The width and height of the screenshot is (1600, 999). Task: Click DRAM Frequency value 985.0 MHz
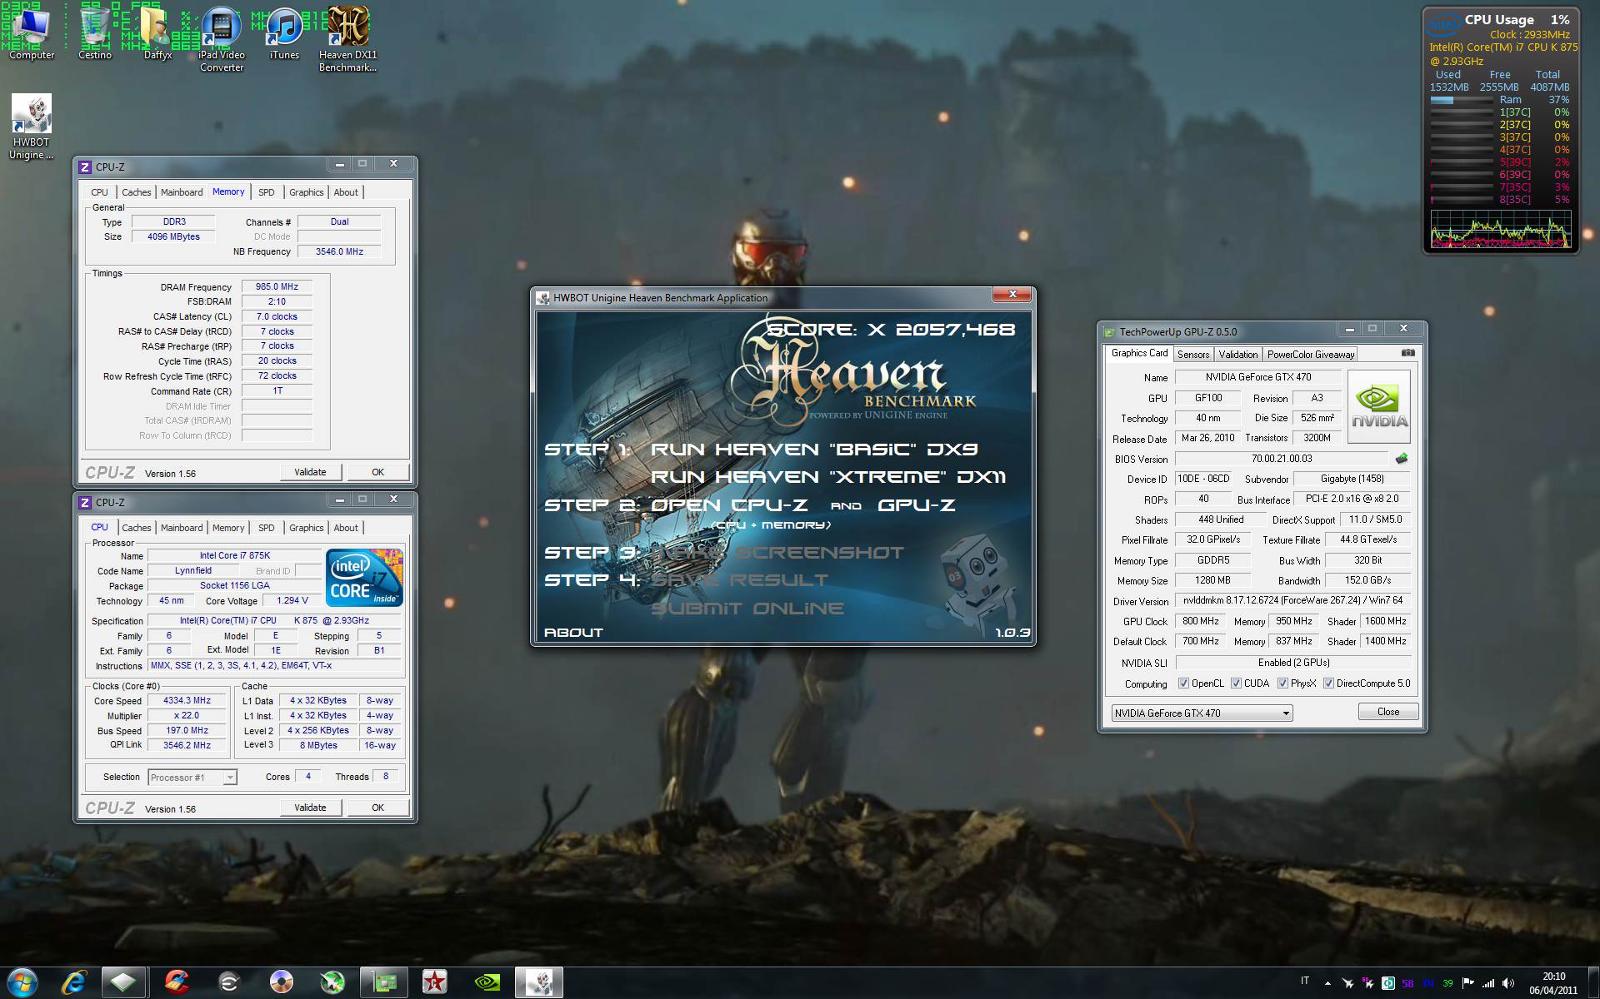click(276, 287)
